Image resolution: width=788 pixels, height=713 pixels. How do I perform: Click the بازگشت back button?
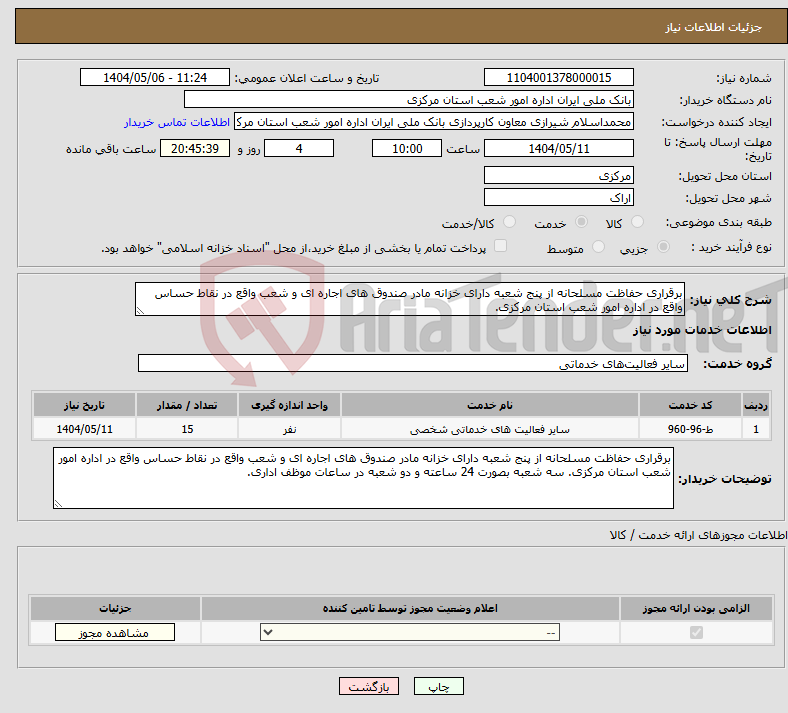[369, 686]
